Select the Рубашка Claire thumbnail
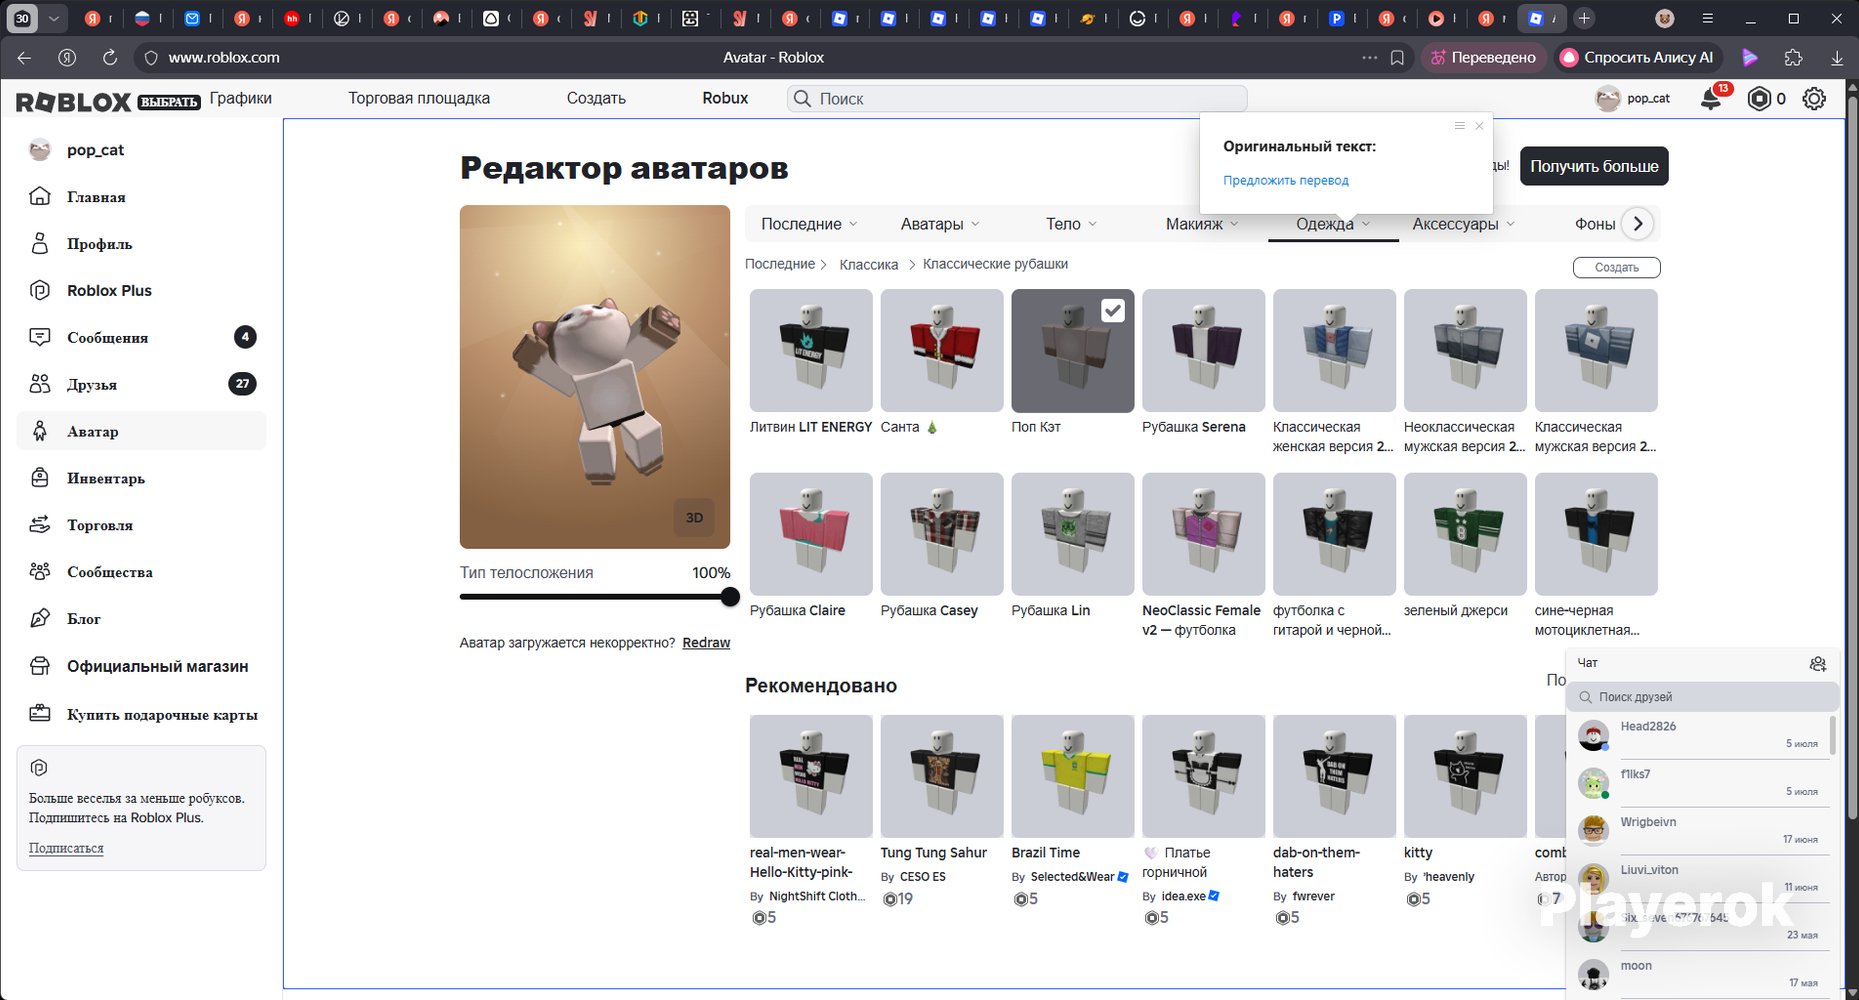 coord(810,534)
